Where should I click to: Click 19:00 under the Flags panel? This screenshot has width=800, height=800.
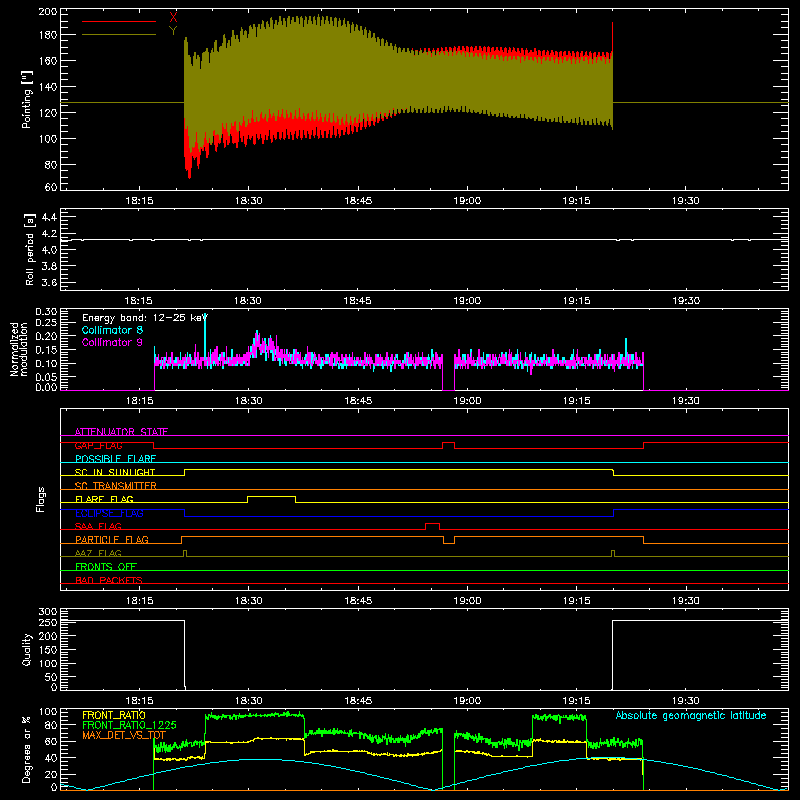467,601
